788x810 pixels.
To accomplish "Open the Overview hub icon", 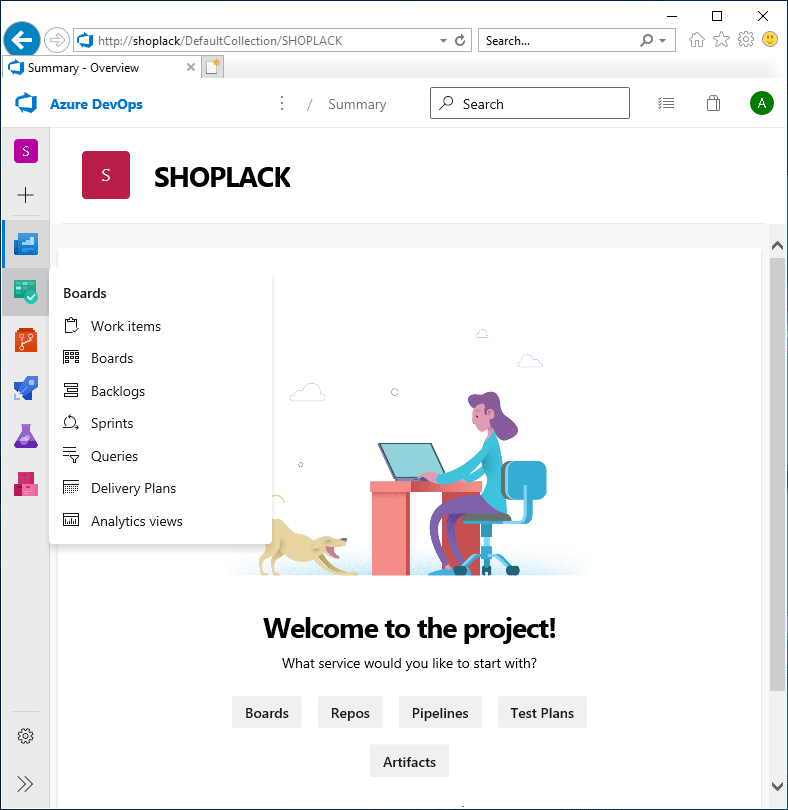I will 26,244.
